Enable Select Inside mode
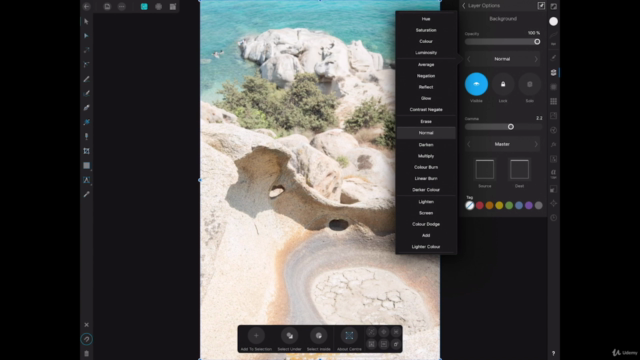This screenshot has height=360, width=640. [x=318, y=336]
